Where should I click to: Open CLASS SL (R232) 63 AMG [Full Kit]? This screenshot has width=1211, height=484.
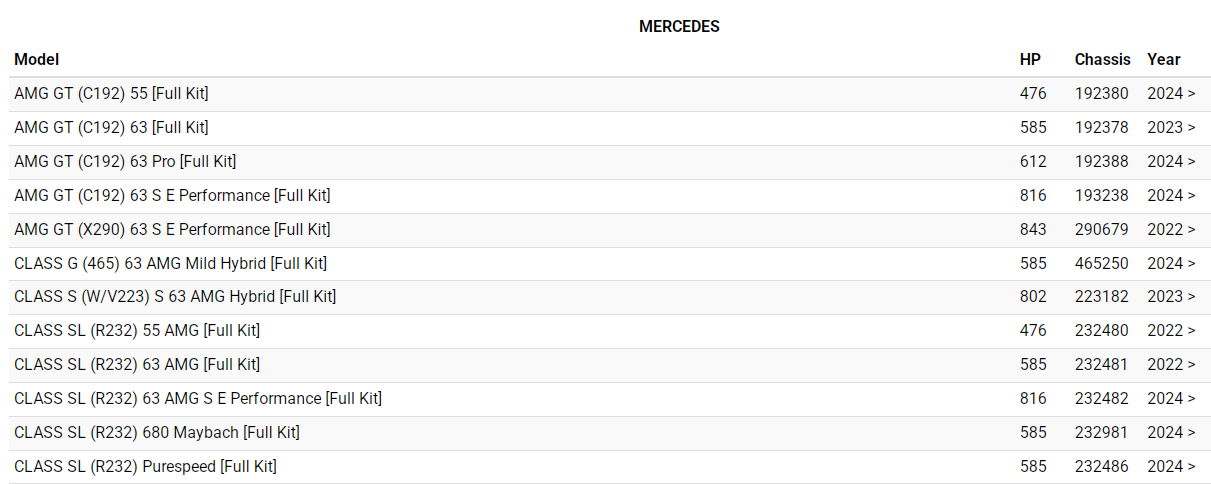tap(137, 365)
